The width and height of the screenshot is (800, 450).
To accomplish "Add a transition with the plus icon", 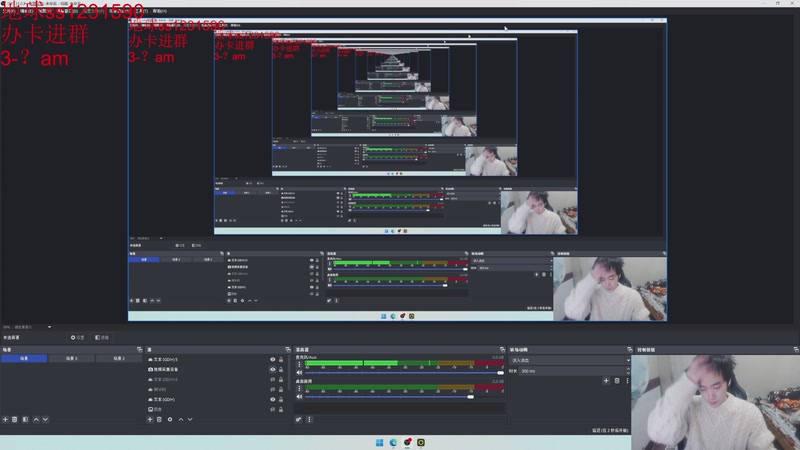I will click(606, 381).
